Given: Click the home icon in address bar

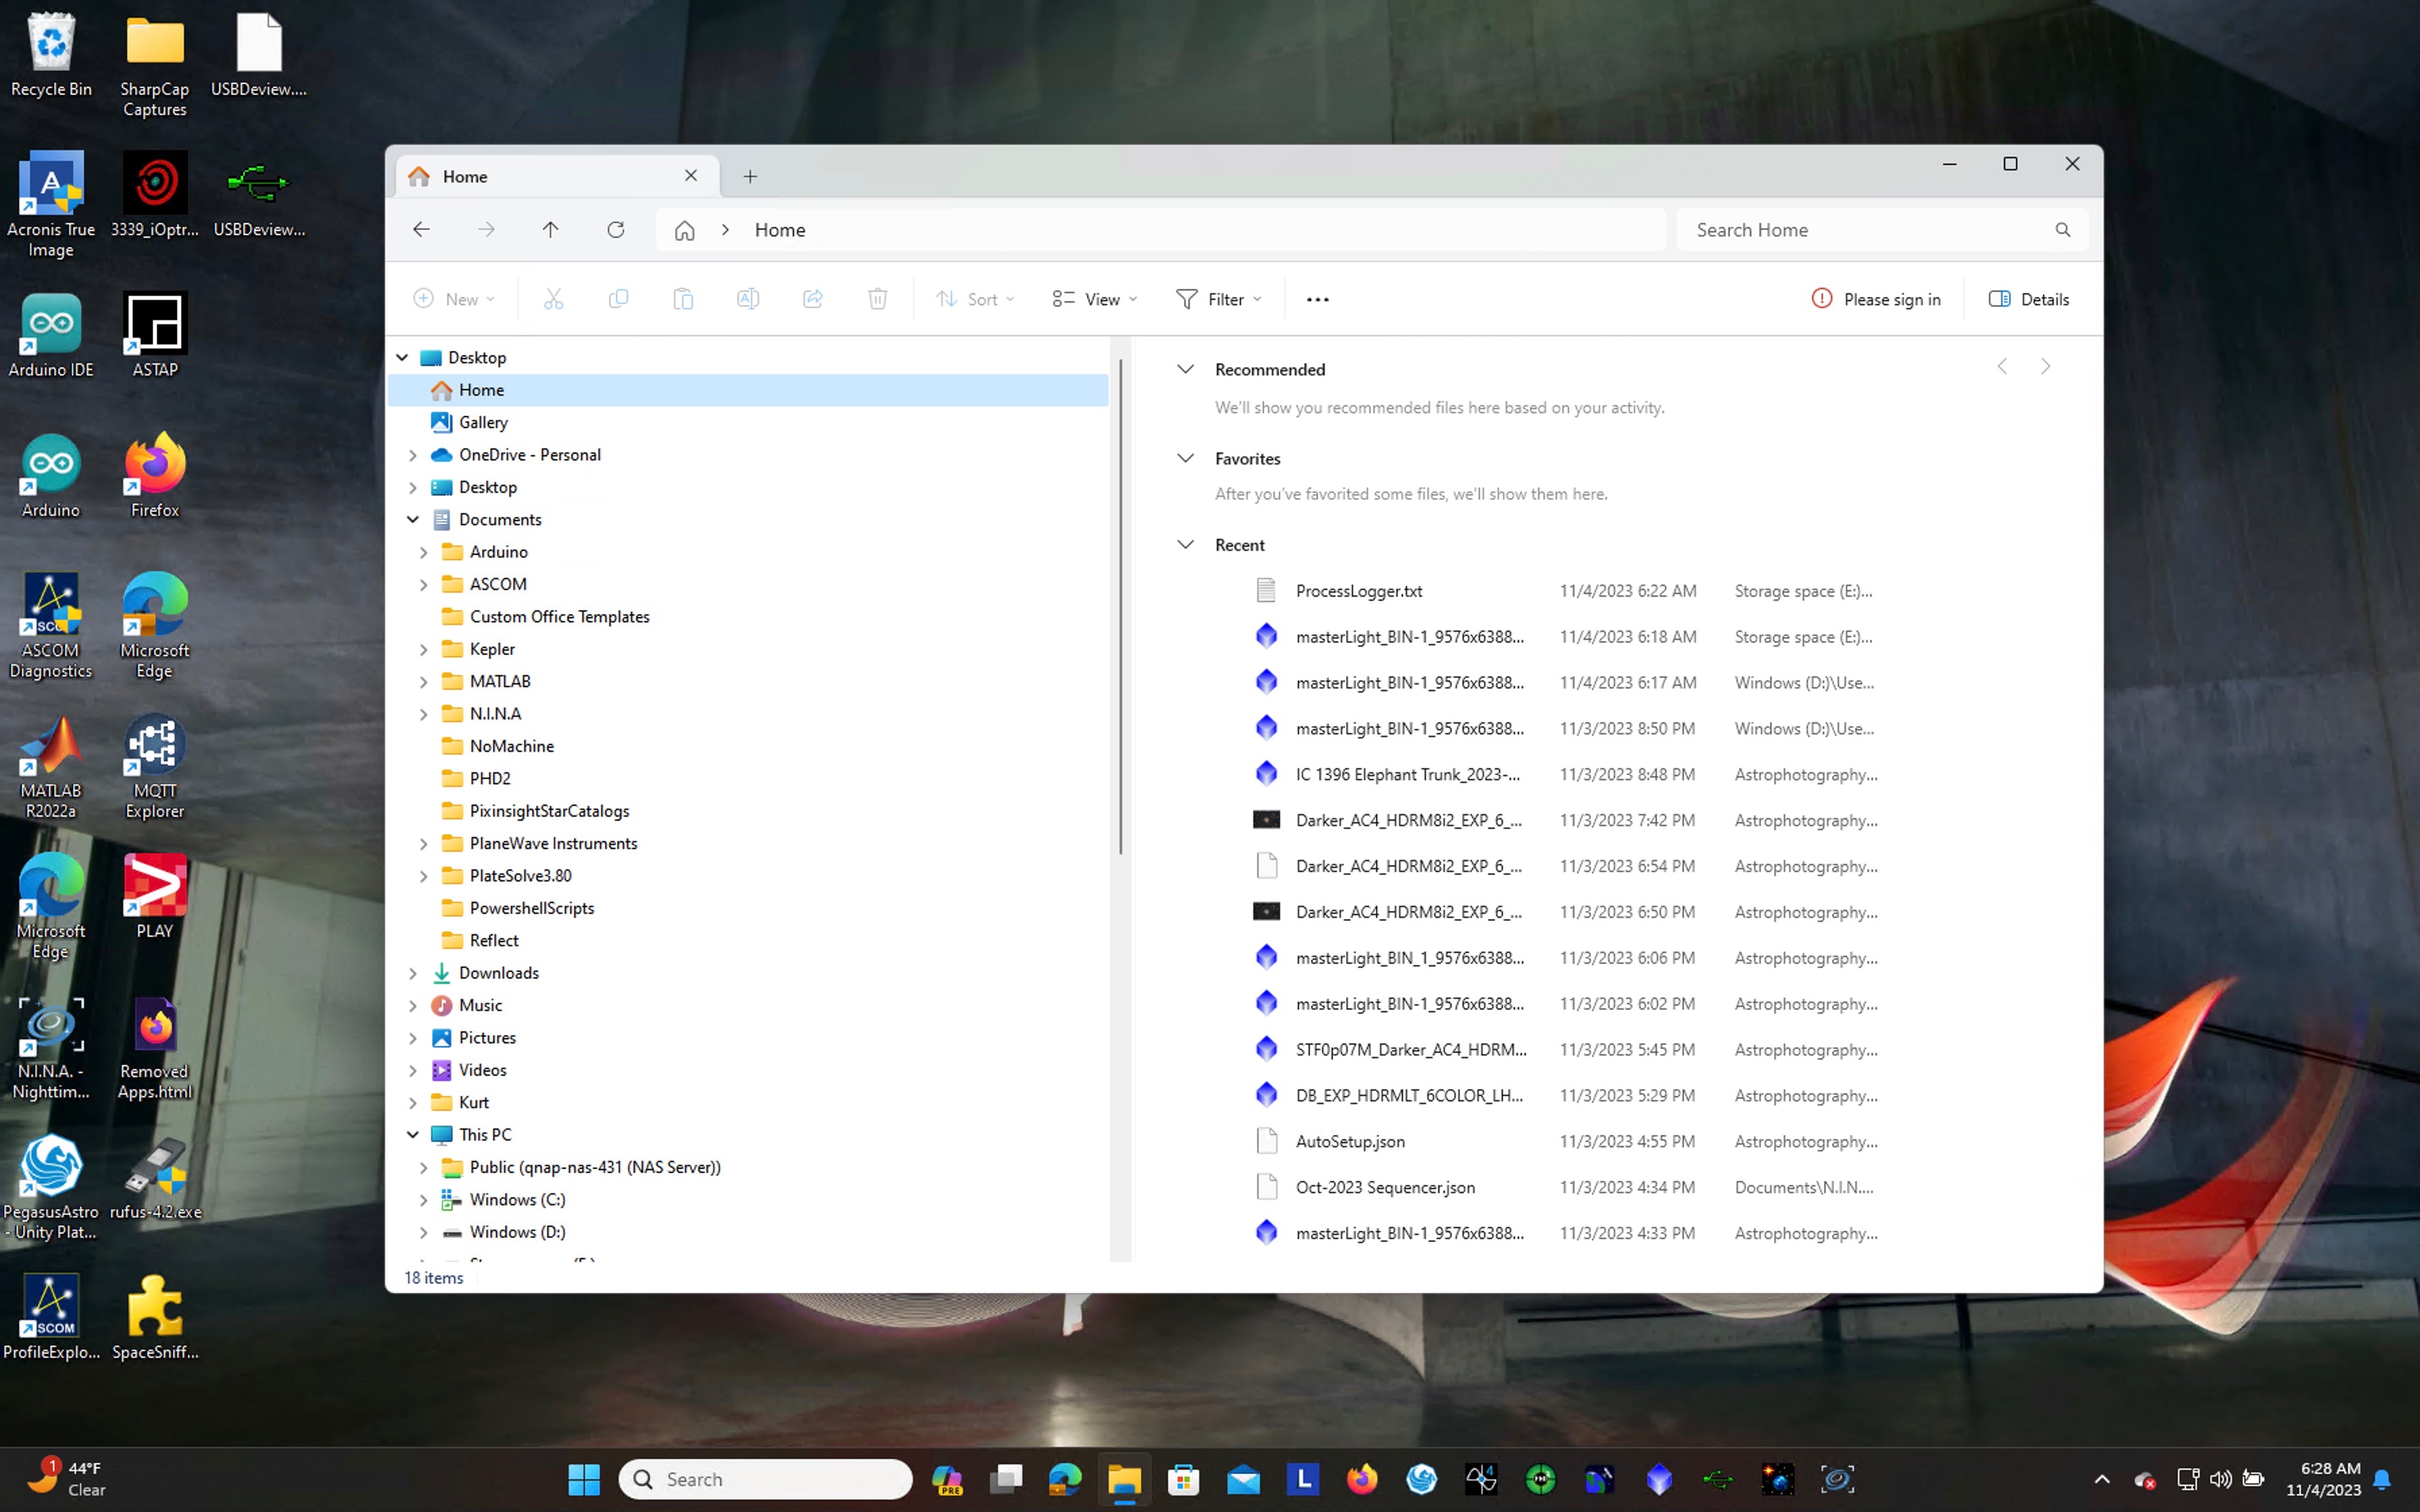Looking at the screenshot, I should (684, 230).
